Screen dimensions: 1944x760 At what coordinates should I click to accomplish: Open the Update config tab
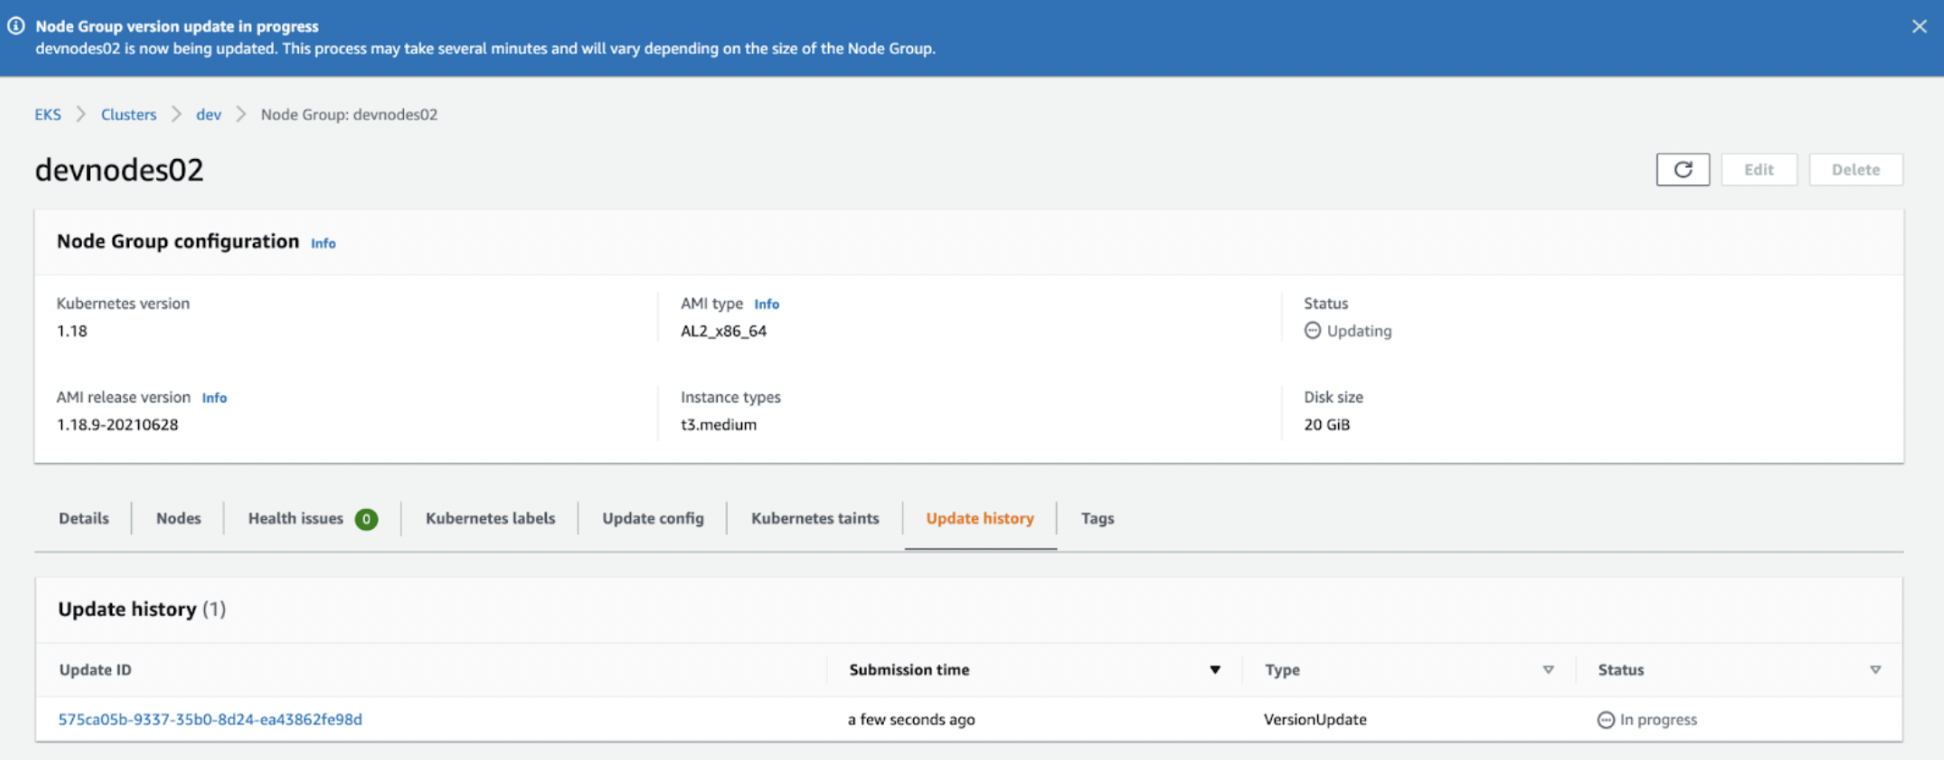click(x=653, y=518)
